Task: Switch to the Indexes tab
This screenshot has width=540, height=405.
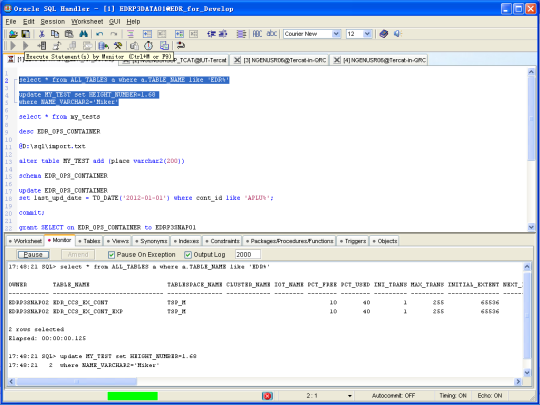Action: point(186,241)
